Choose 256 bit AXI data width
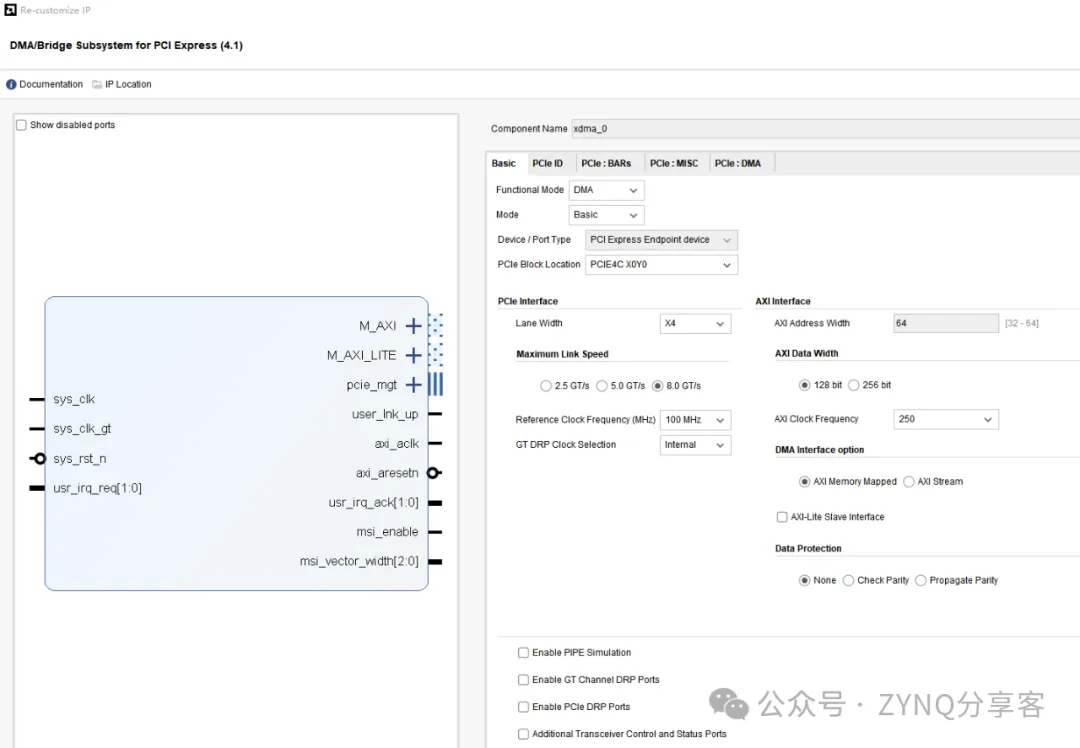This screenshot has height=748, width=1080. coord(854,385)
